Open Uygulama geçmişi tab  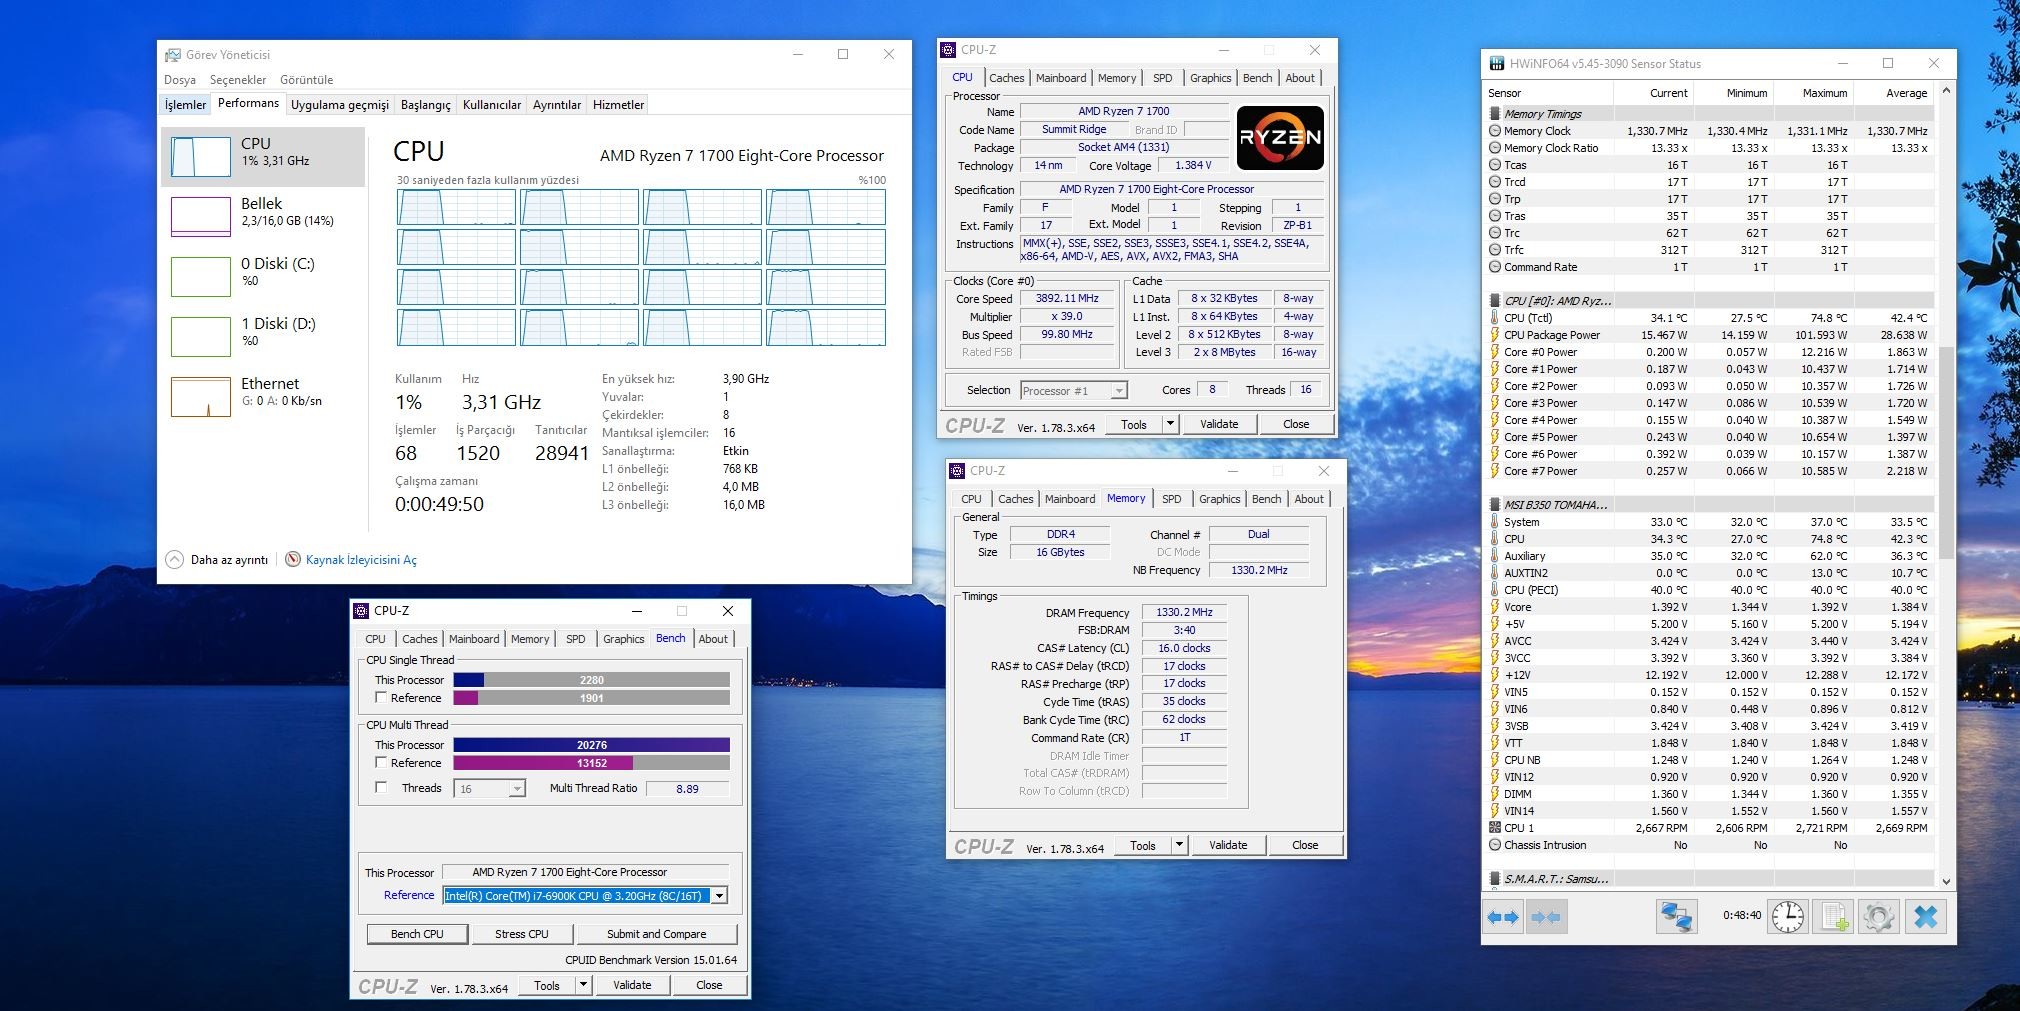340,105
